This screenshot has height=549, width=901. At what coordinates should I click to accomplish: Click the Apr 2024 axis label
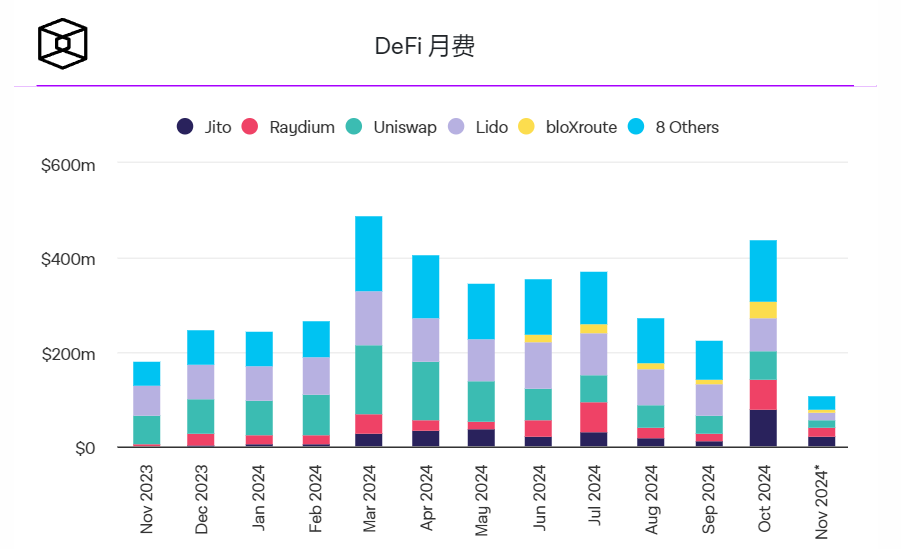click(426, 497)
